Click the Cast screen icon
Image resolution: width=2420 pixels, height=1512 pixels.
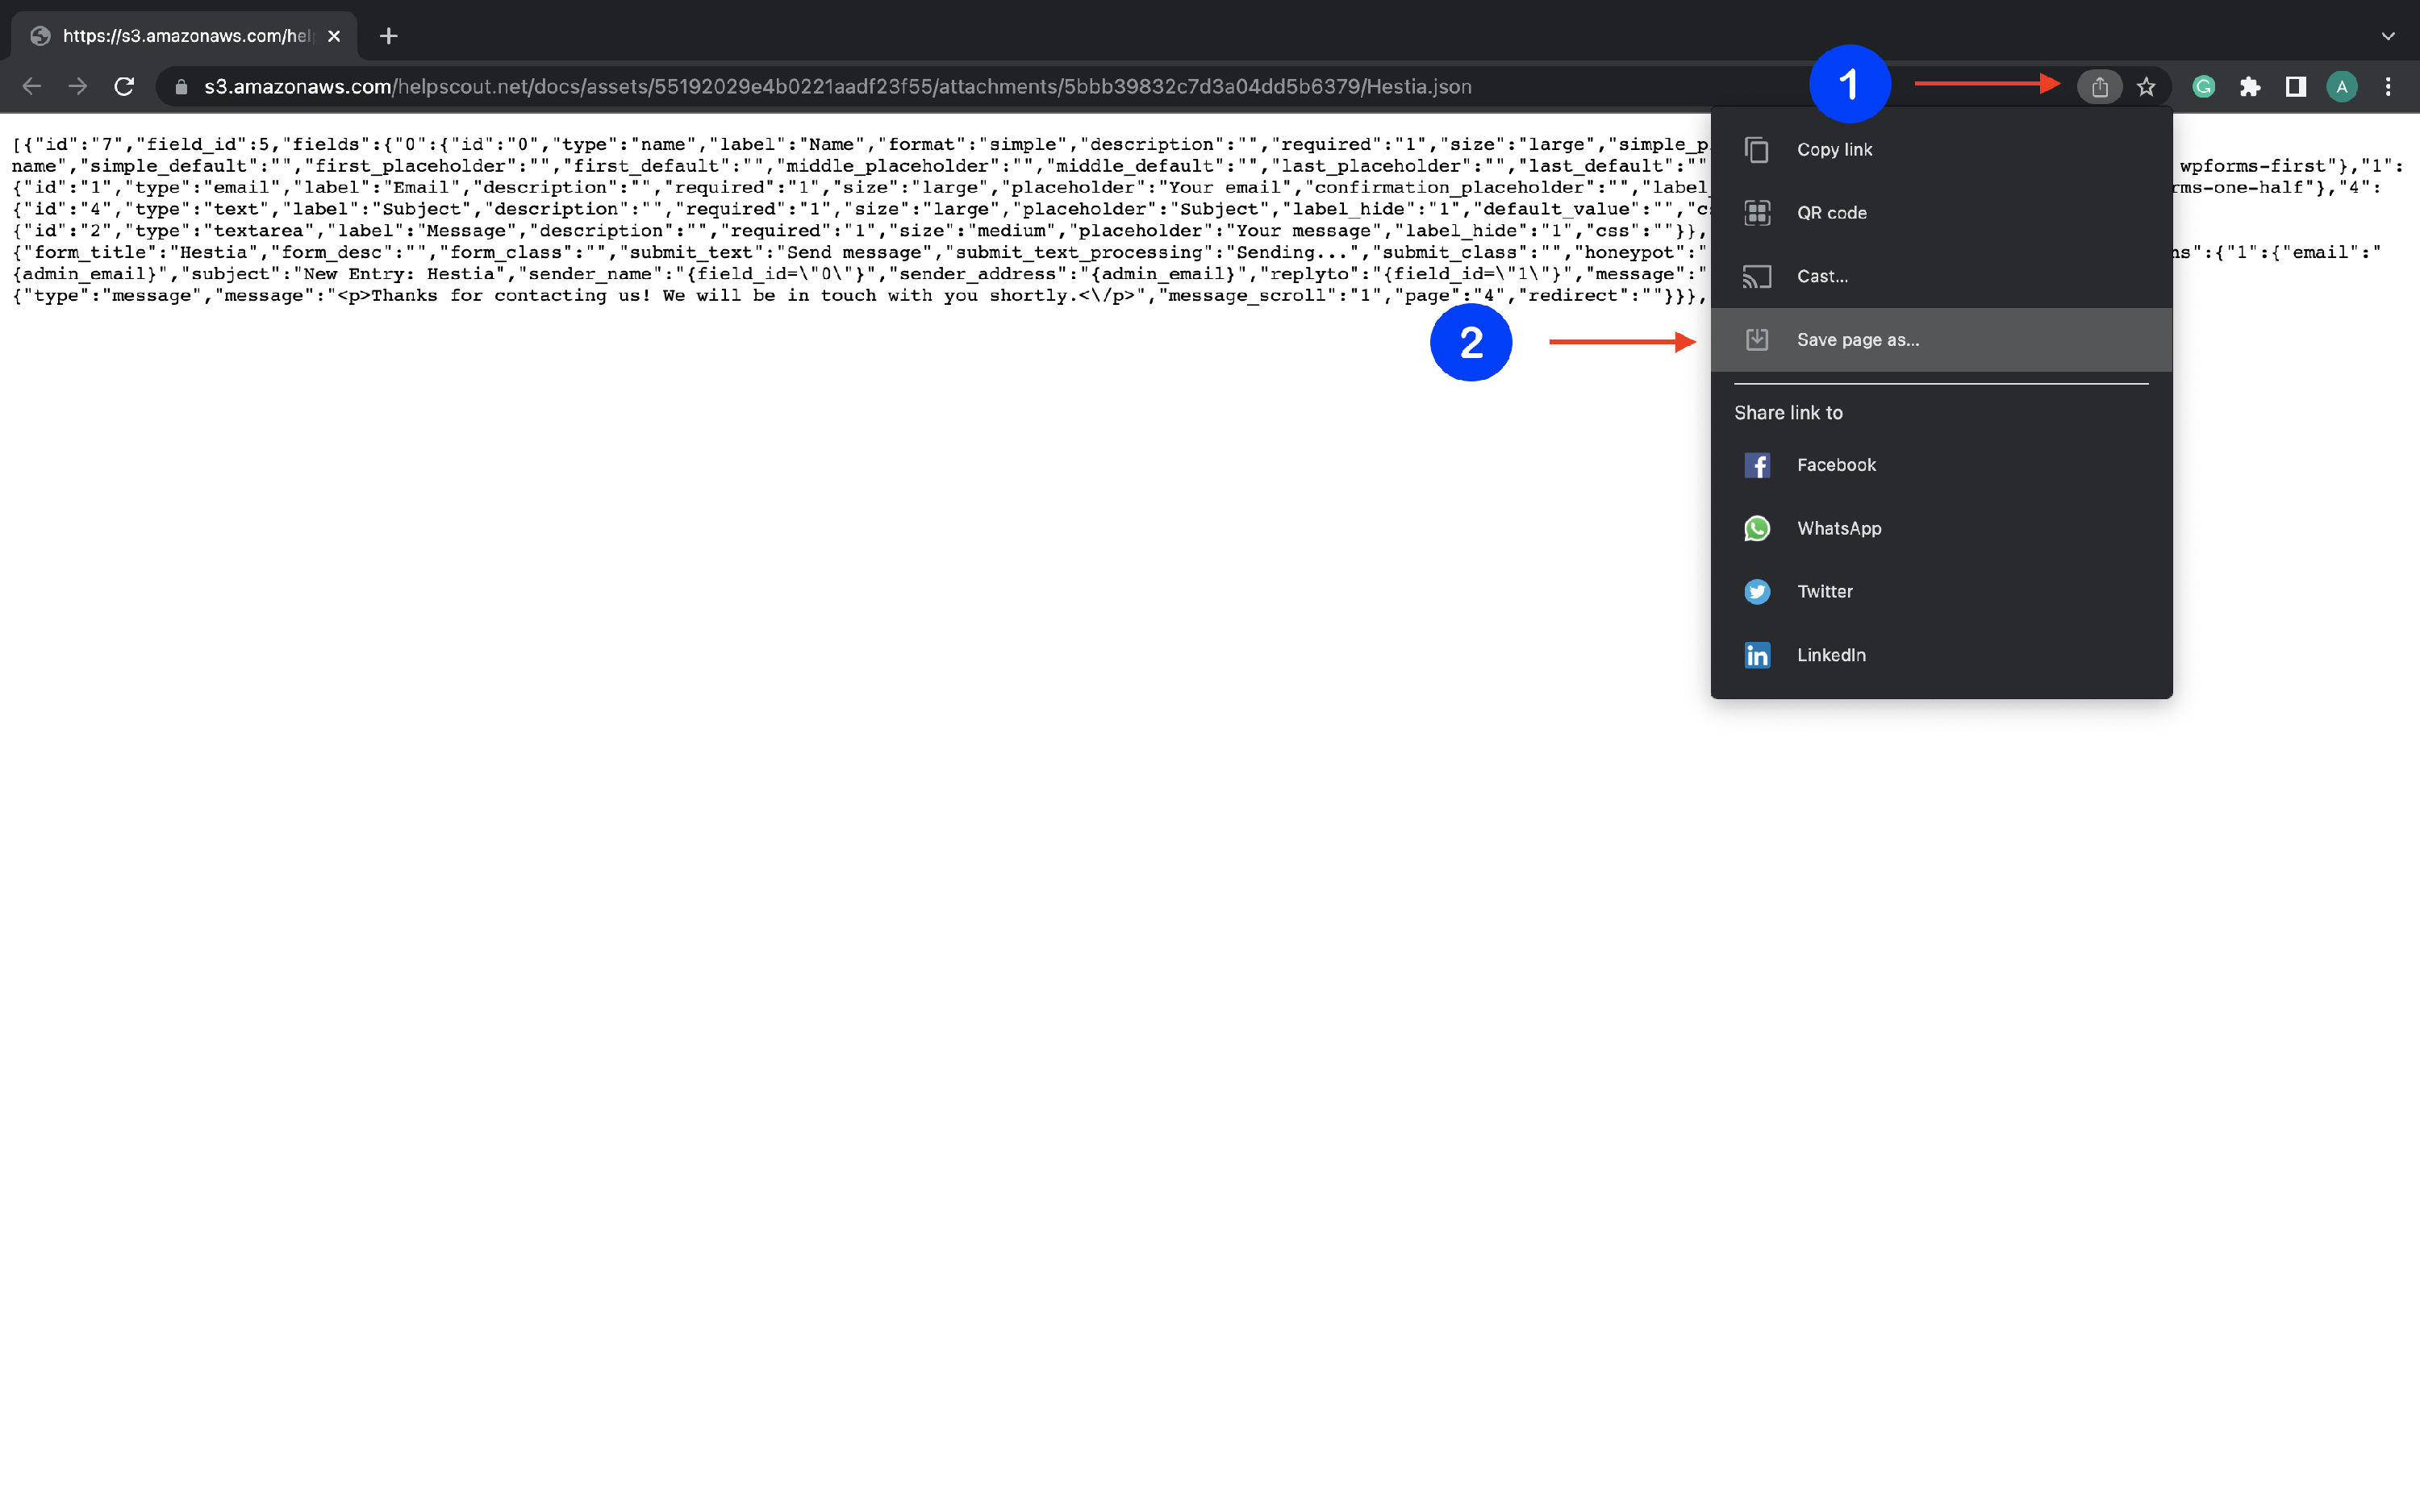pyautogui.click(x=1757, y=277)
